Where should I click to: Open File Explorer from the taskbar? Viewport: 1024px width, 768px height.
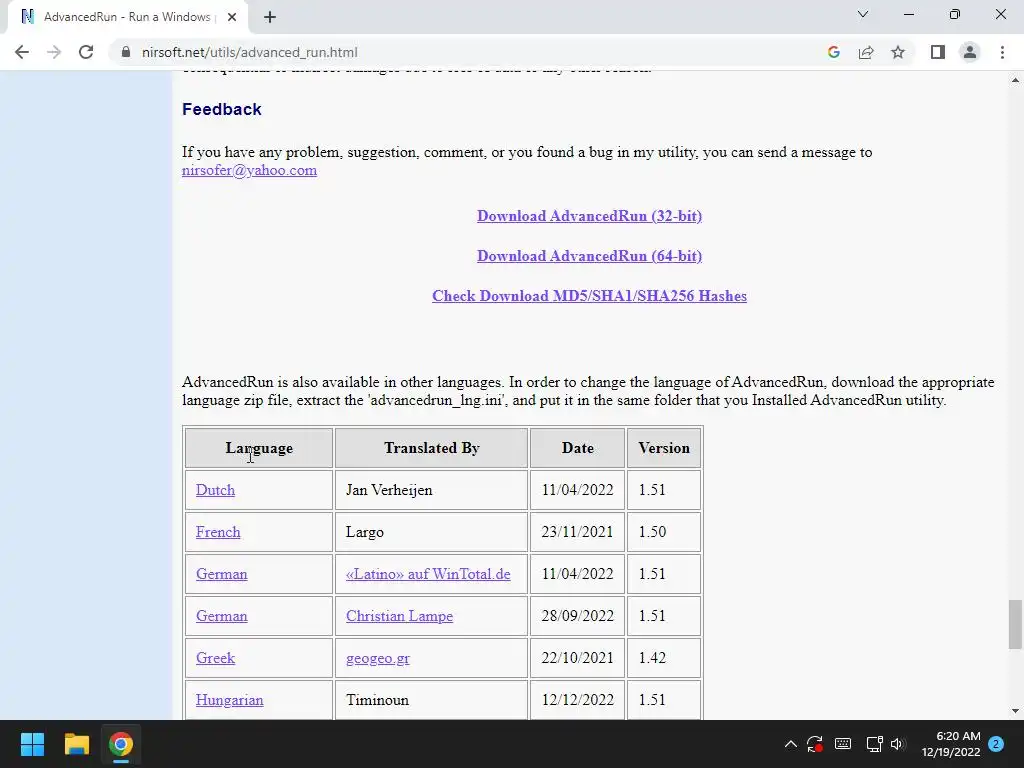(76, 744)
